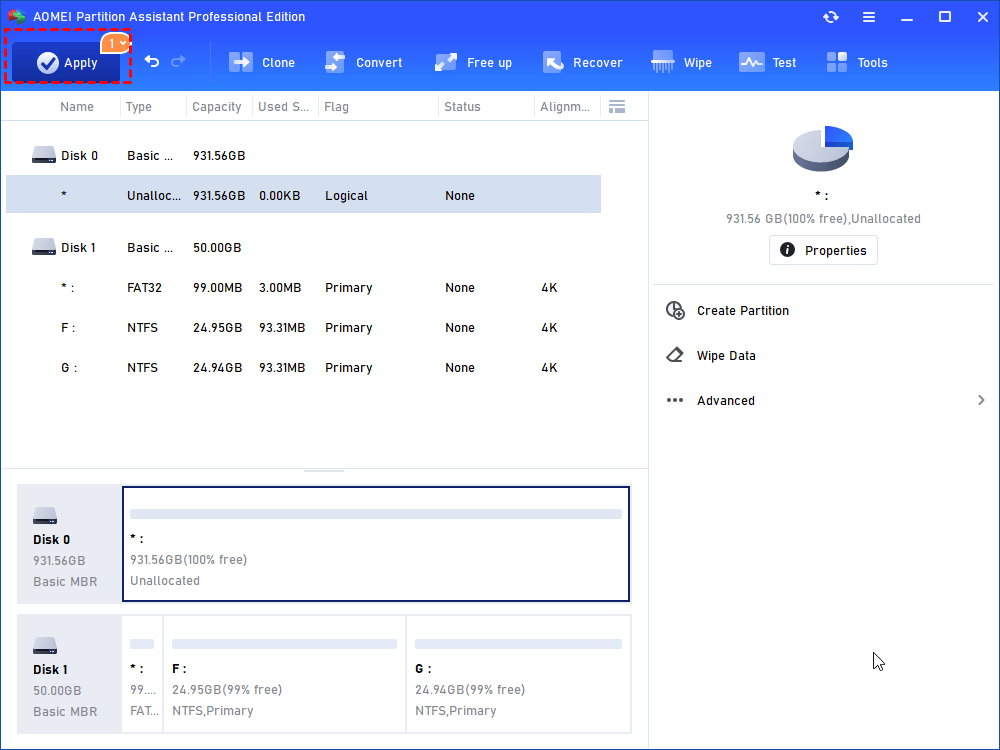Image resolution: width=1000 pixels, height=750 pixels.
Task: Select the Unallocated 931.56GB block in disk map
Action: coord(376,543)
